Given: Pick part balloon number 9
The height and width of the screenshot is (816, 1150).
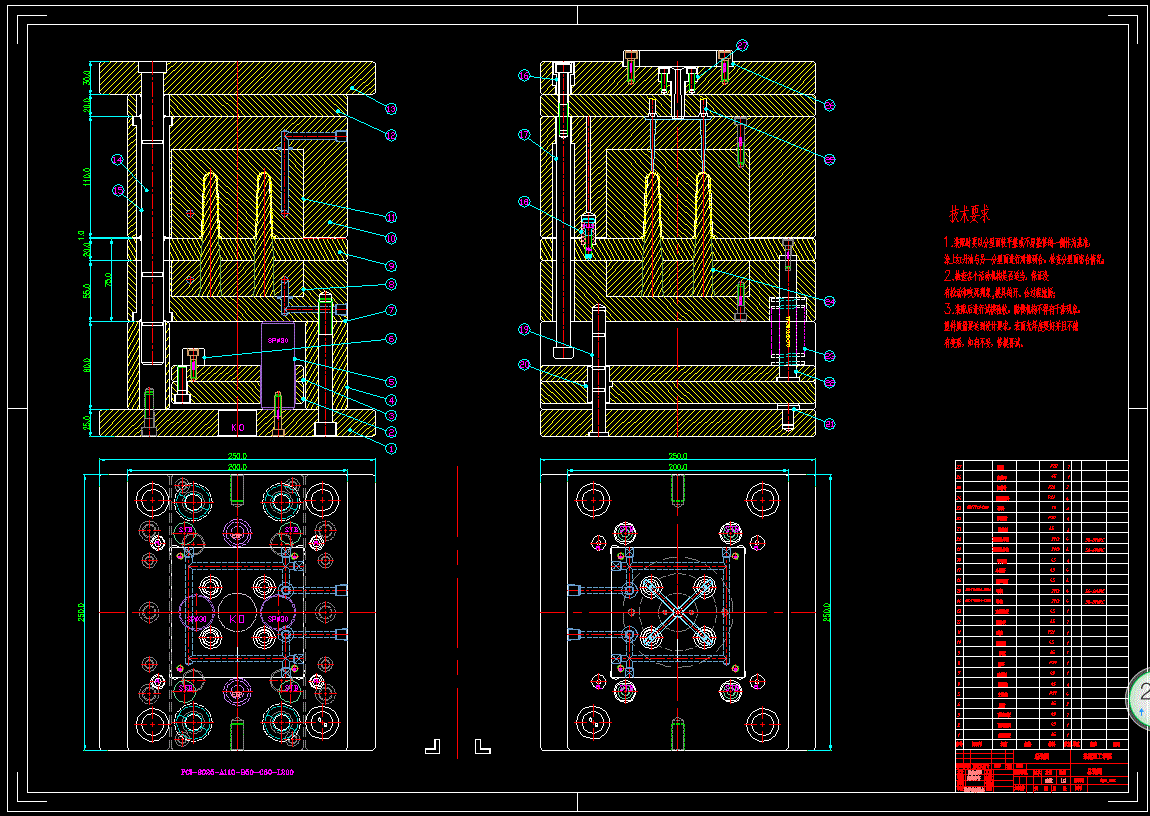Looking at the screenshot, I should point(391,265).
